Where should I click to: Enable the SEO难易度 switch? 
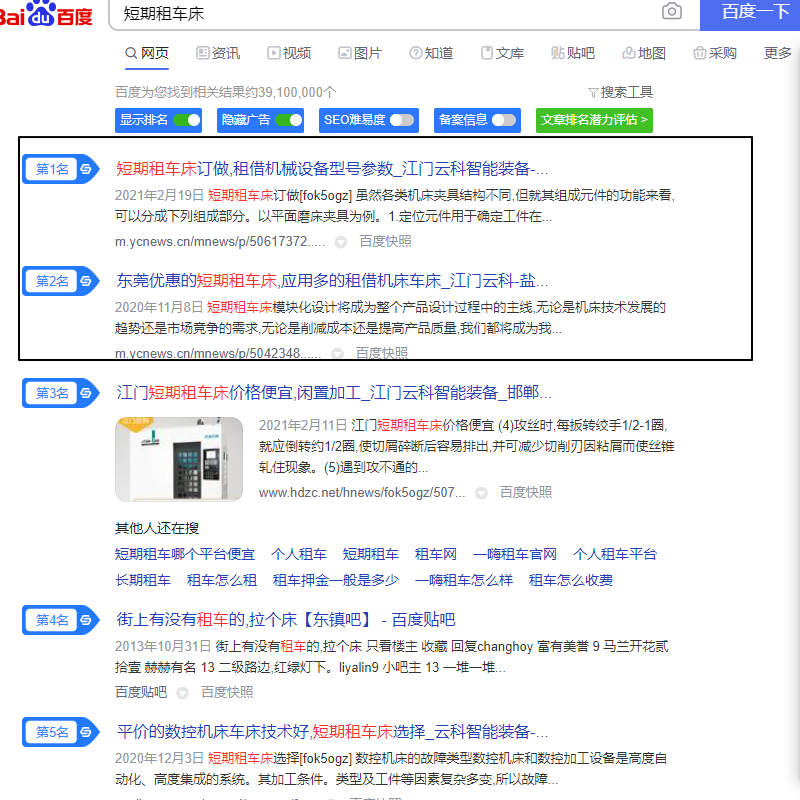(x=402, y=120)
